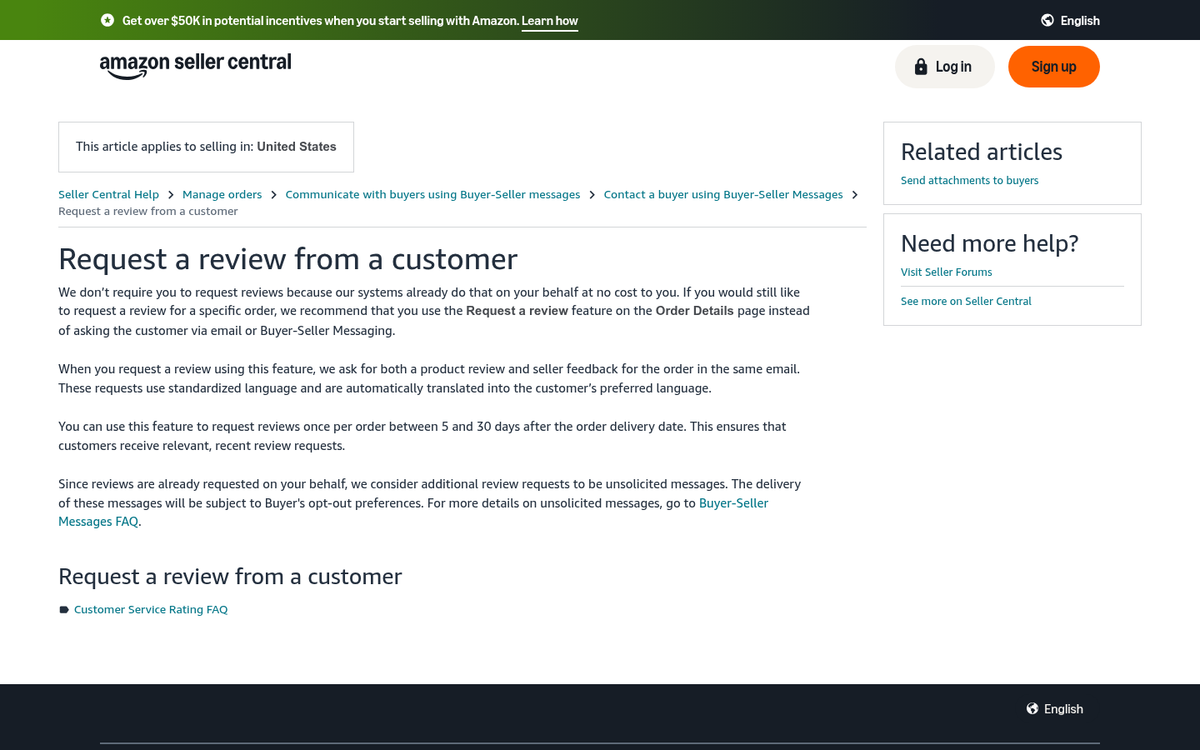Screen dimensions: 1200x750
Task: Click the chevron after Seller Central Help
Action: click(170, 194)
